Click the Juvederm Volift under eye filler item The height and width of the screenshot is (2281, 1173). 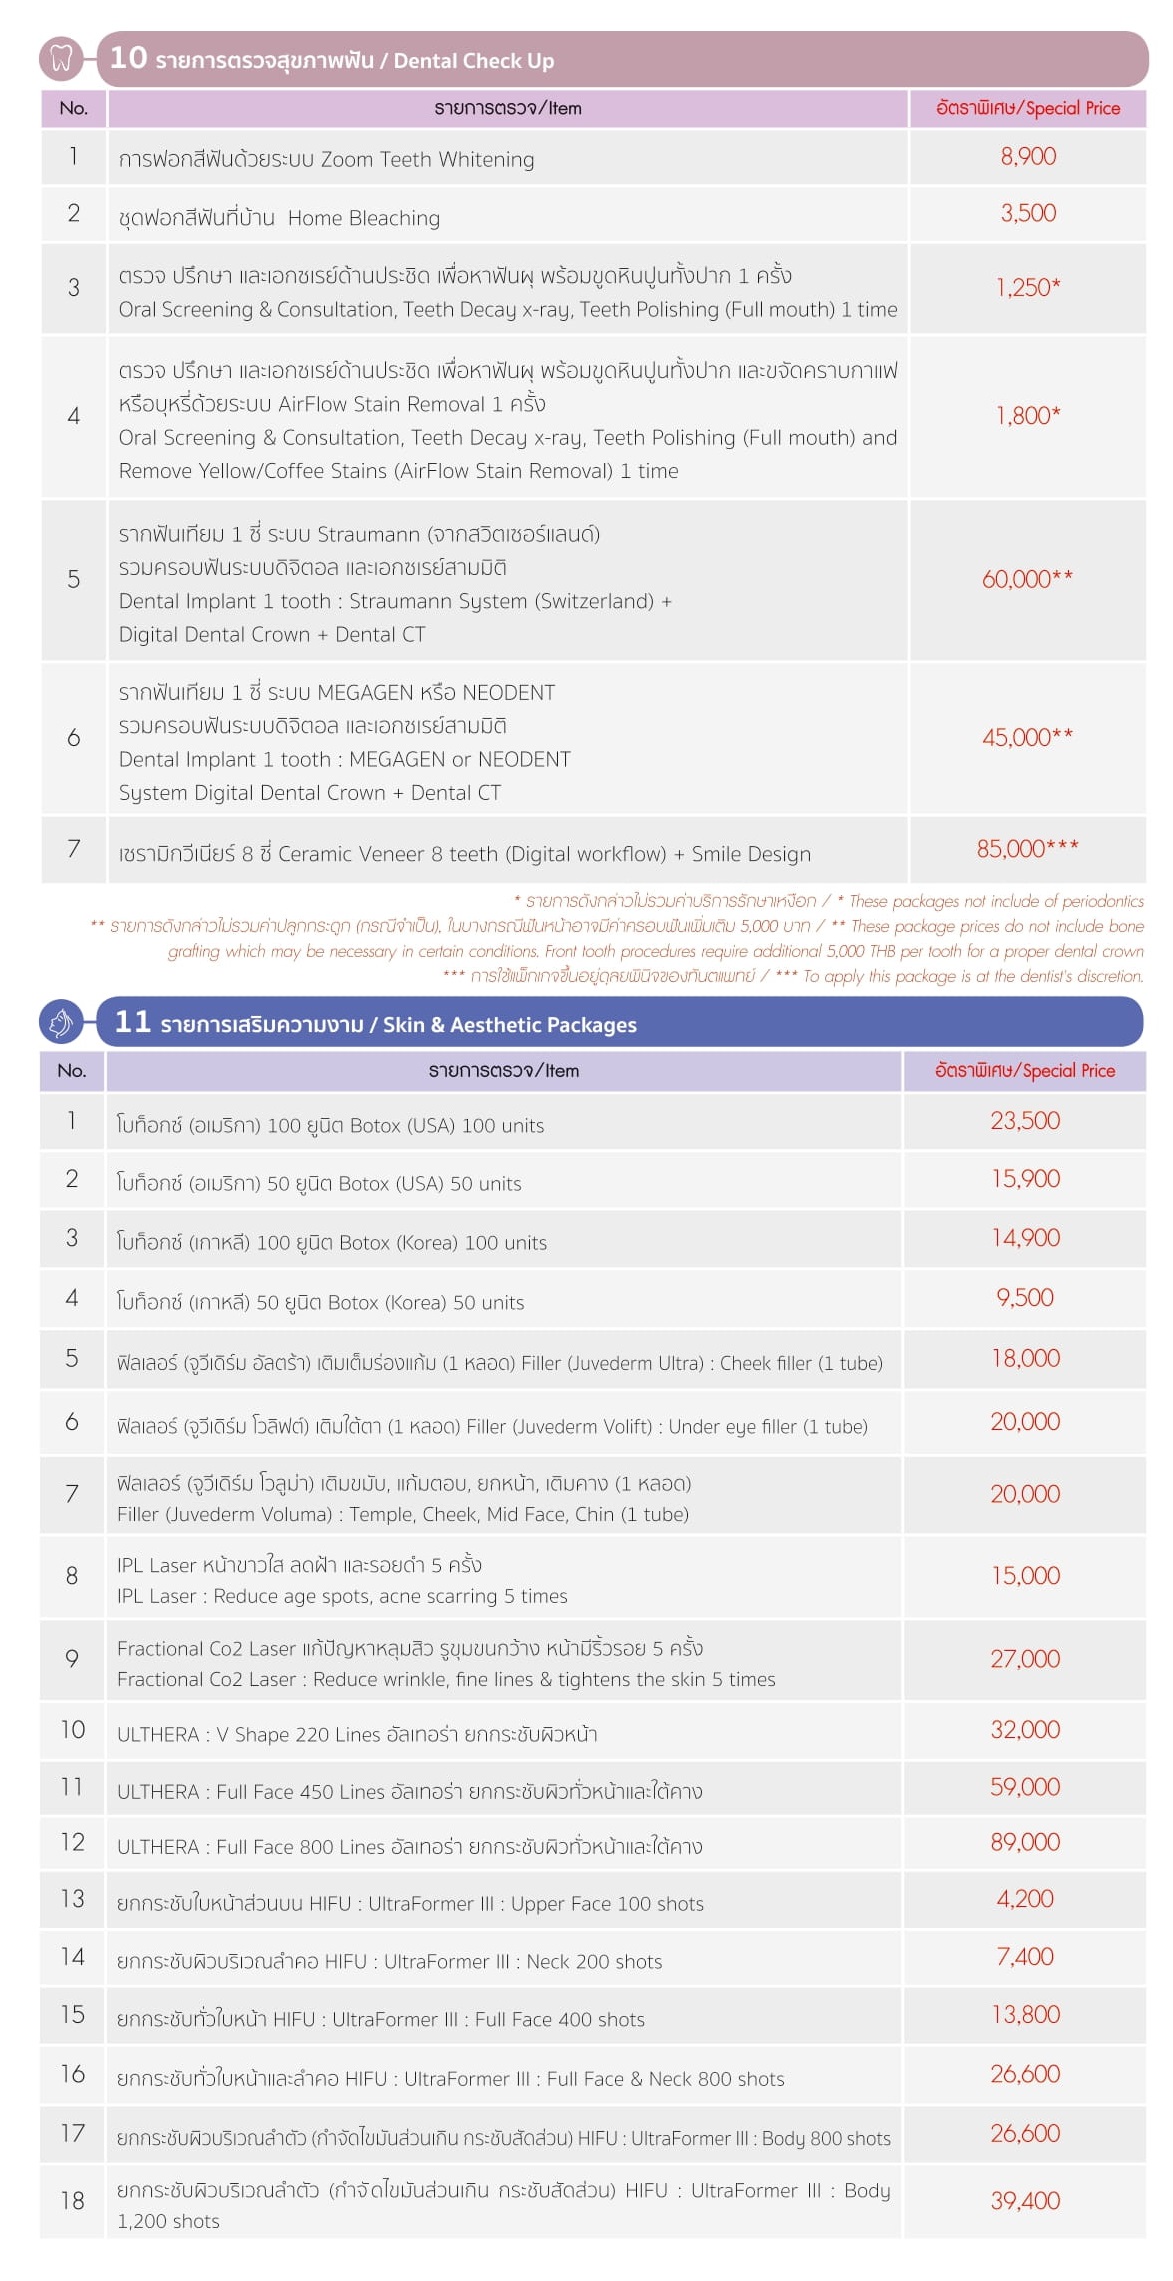[x=492, y=1426]
